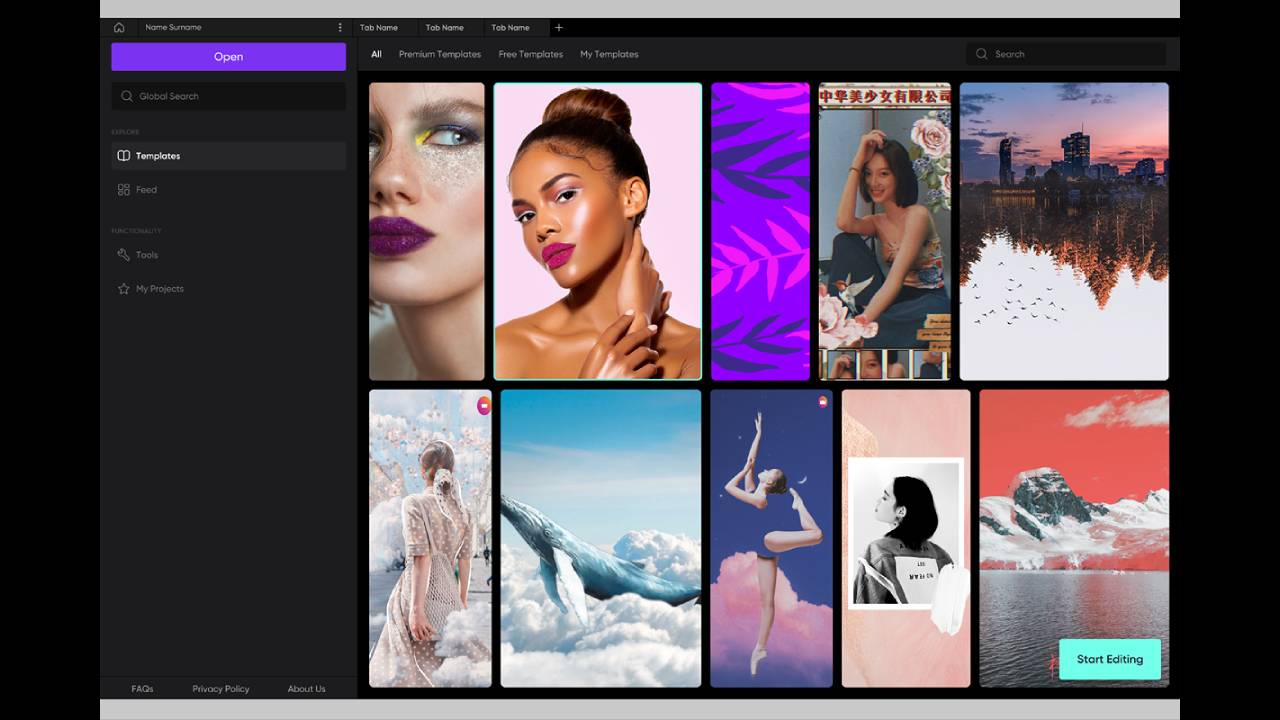Select the All templates filter

click(x=376, y=54)
